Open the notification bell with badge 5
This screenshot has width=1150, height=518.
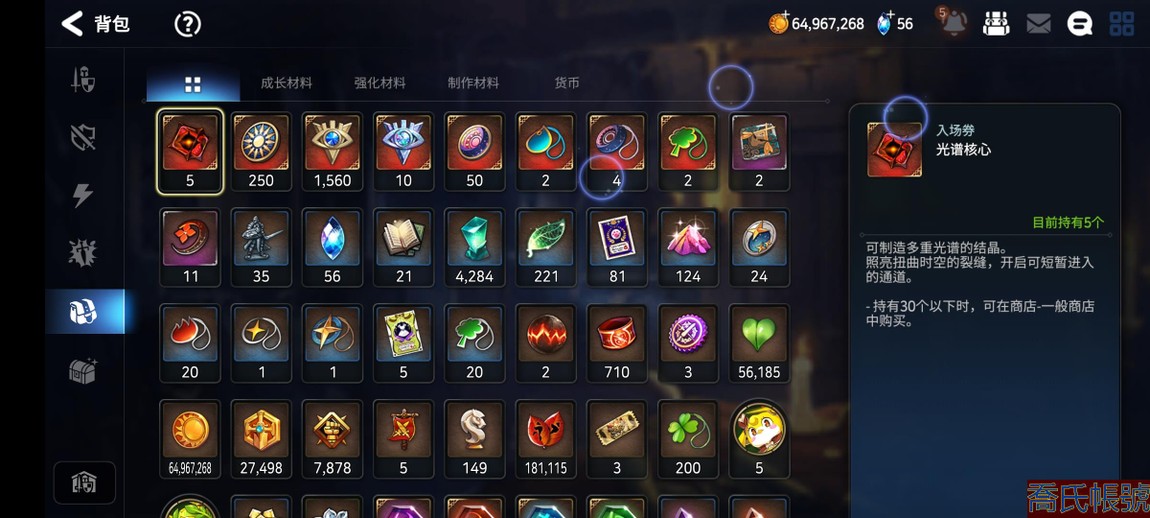[953, 23]
